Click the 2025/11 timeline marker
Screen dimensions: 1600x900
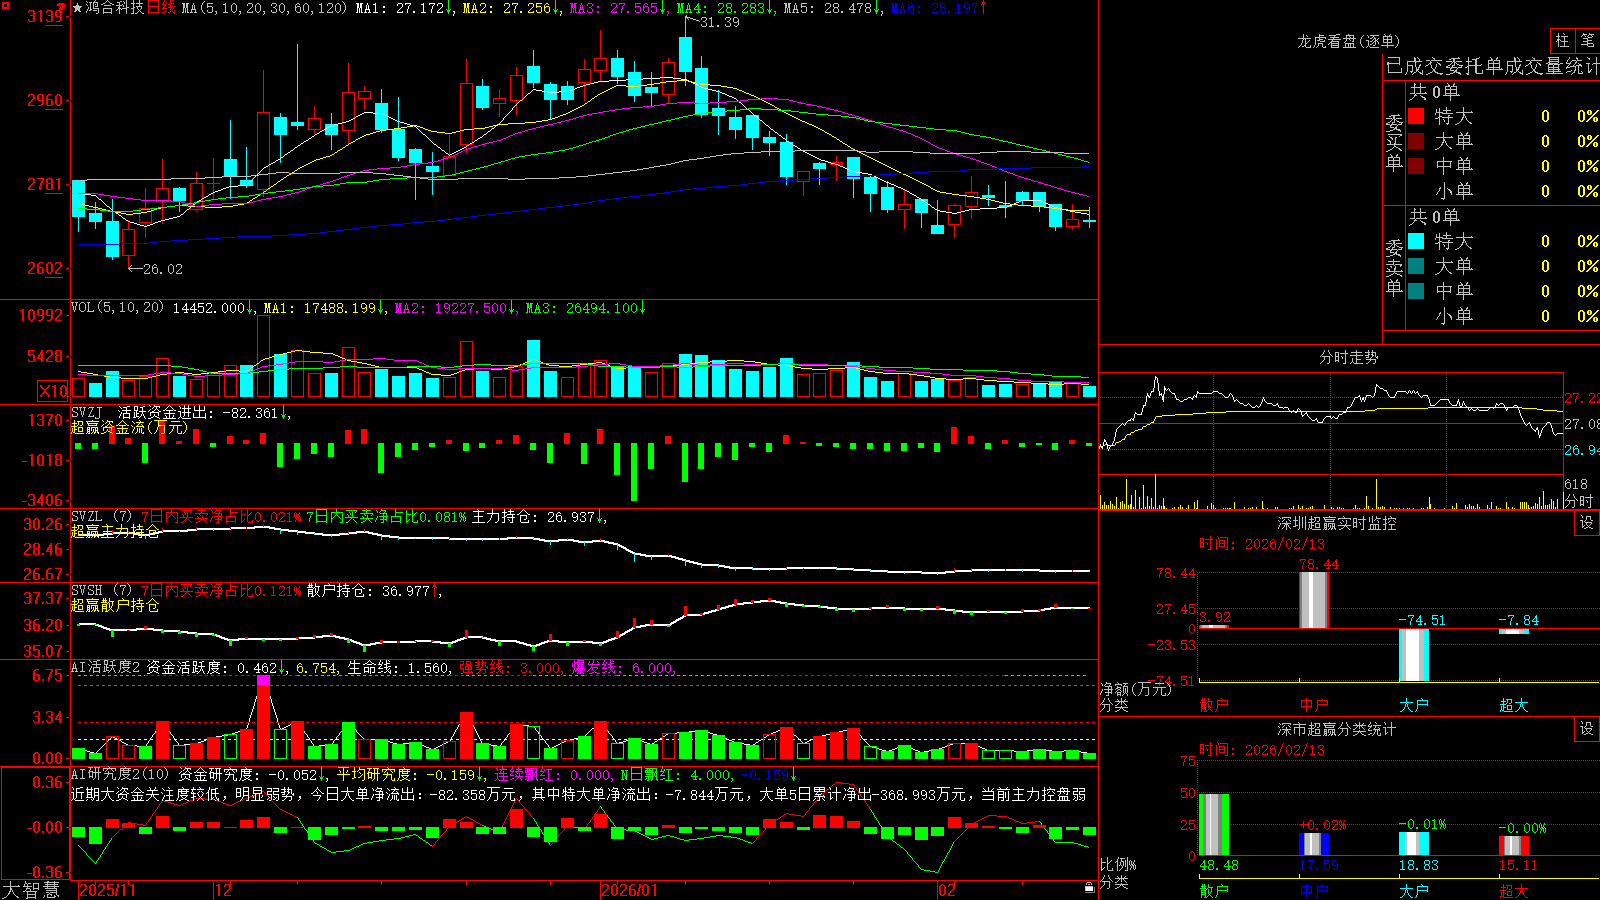(107, 890)
